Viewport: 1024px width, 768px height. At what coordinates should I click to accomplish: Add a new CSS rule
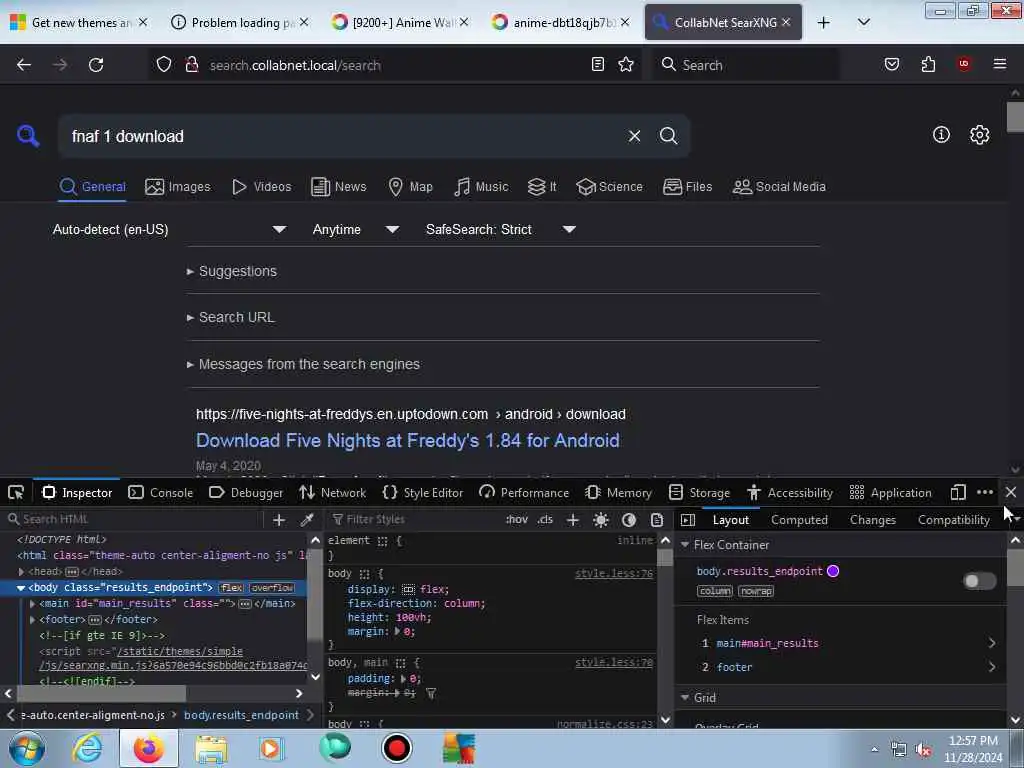[x=573, y=520]
